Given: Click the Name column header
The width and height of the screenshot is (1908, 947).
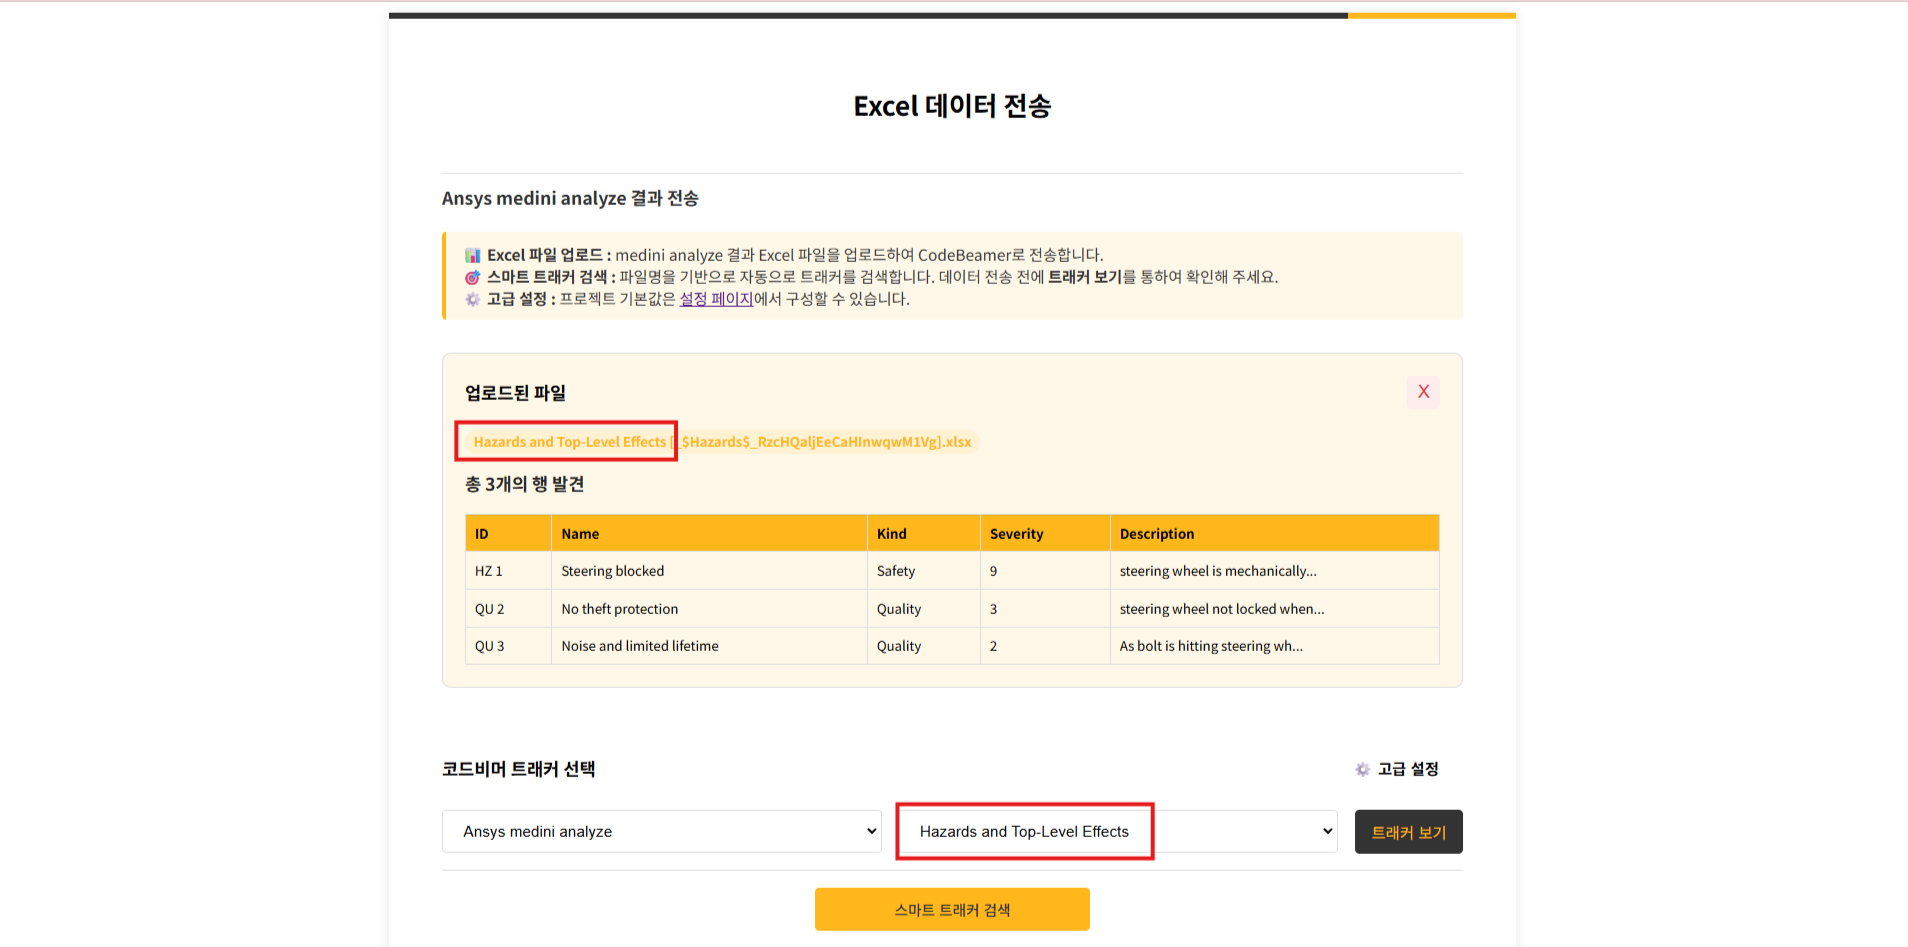Looking at the screenshot, I should coord(580,533).
